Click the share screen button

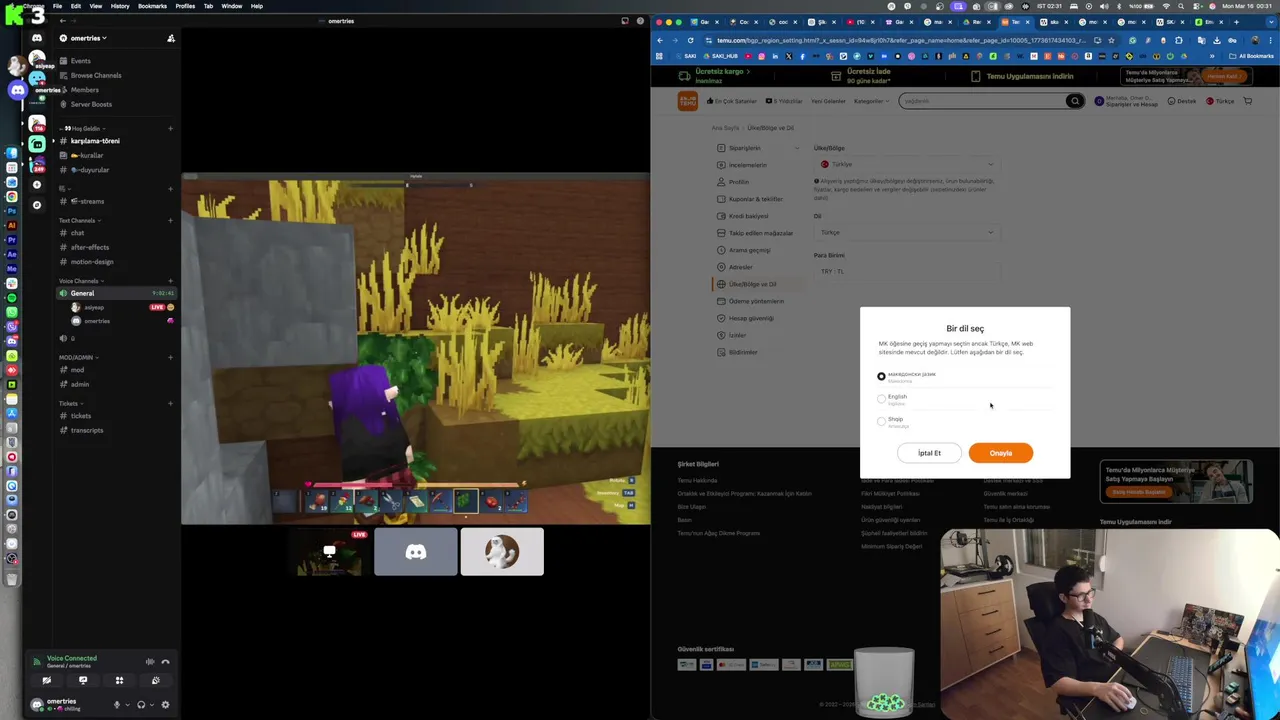pyautogui.click(x=83, y=680)
